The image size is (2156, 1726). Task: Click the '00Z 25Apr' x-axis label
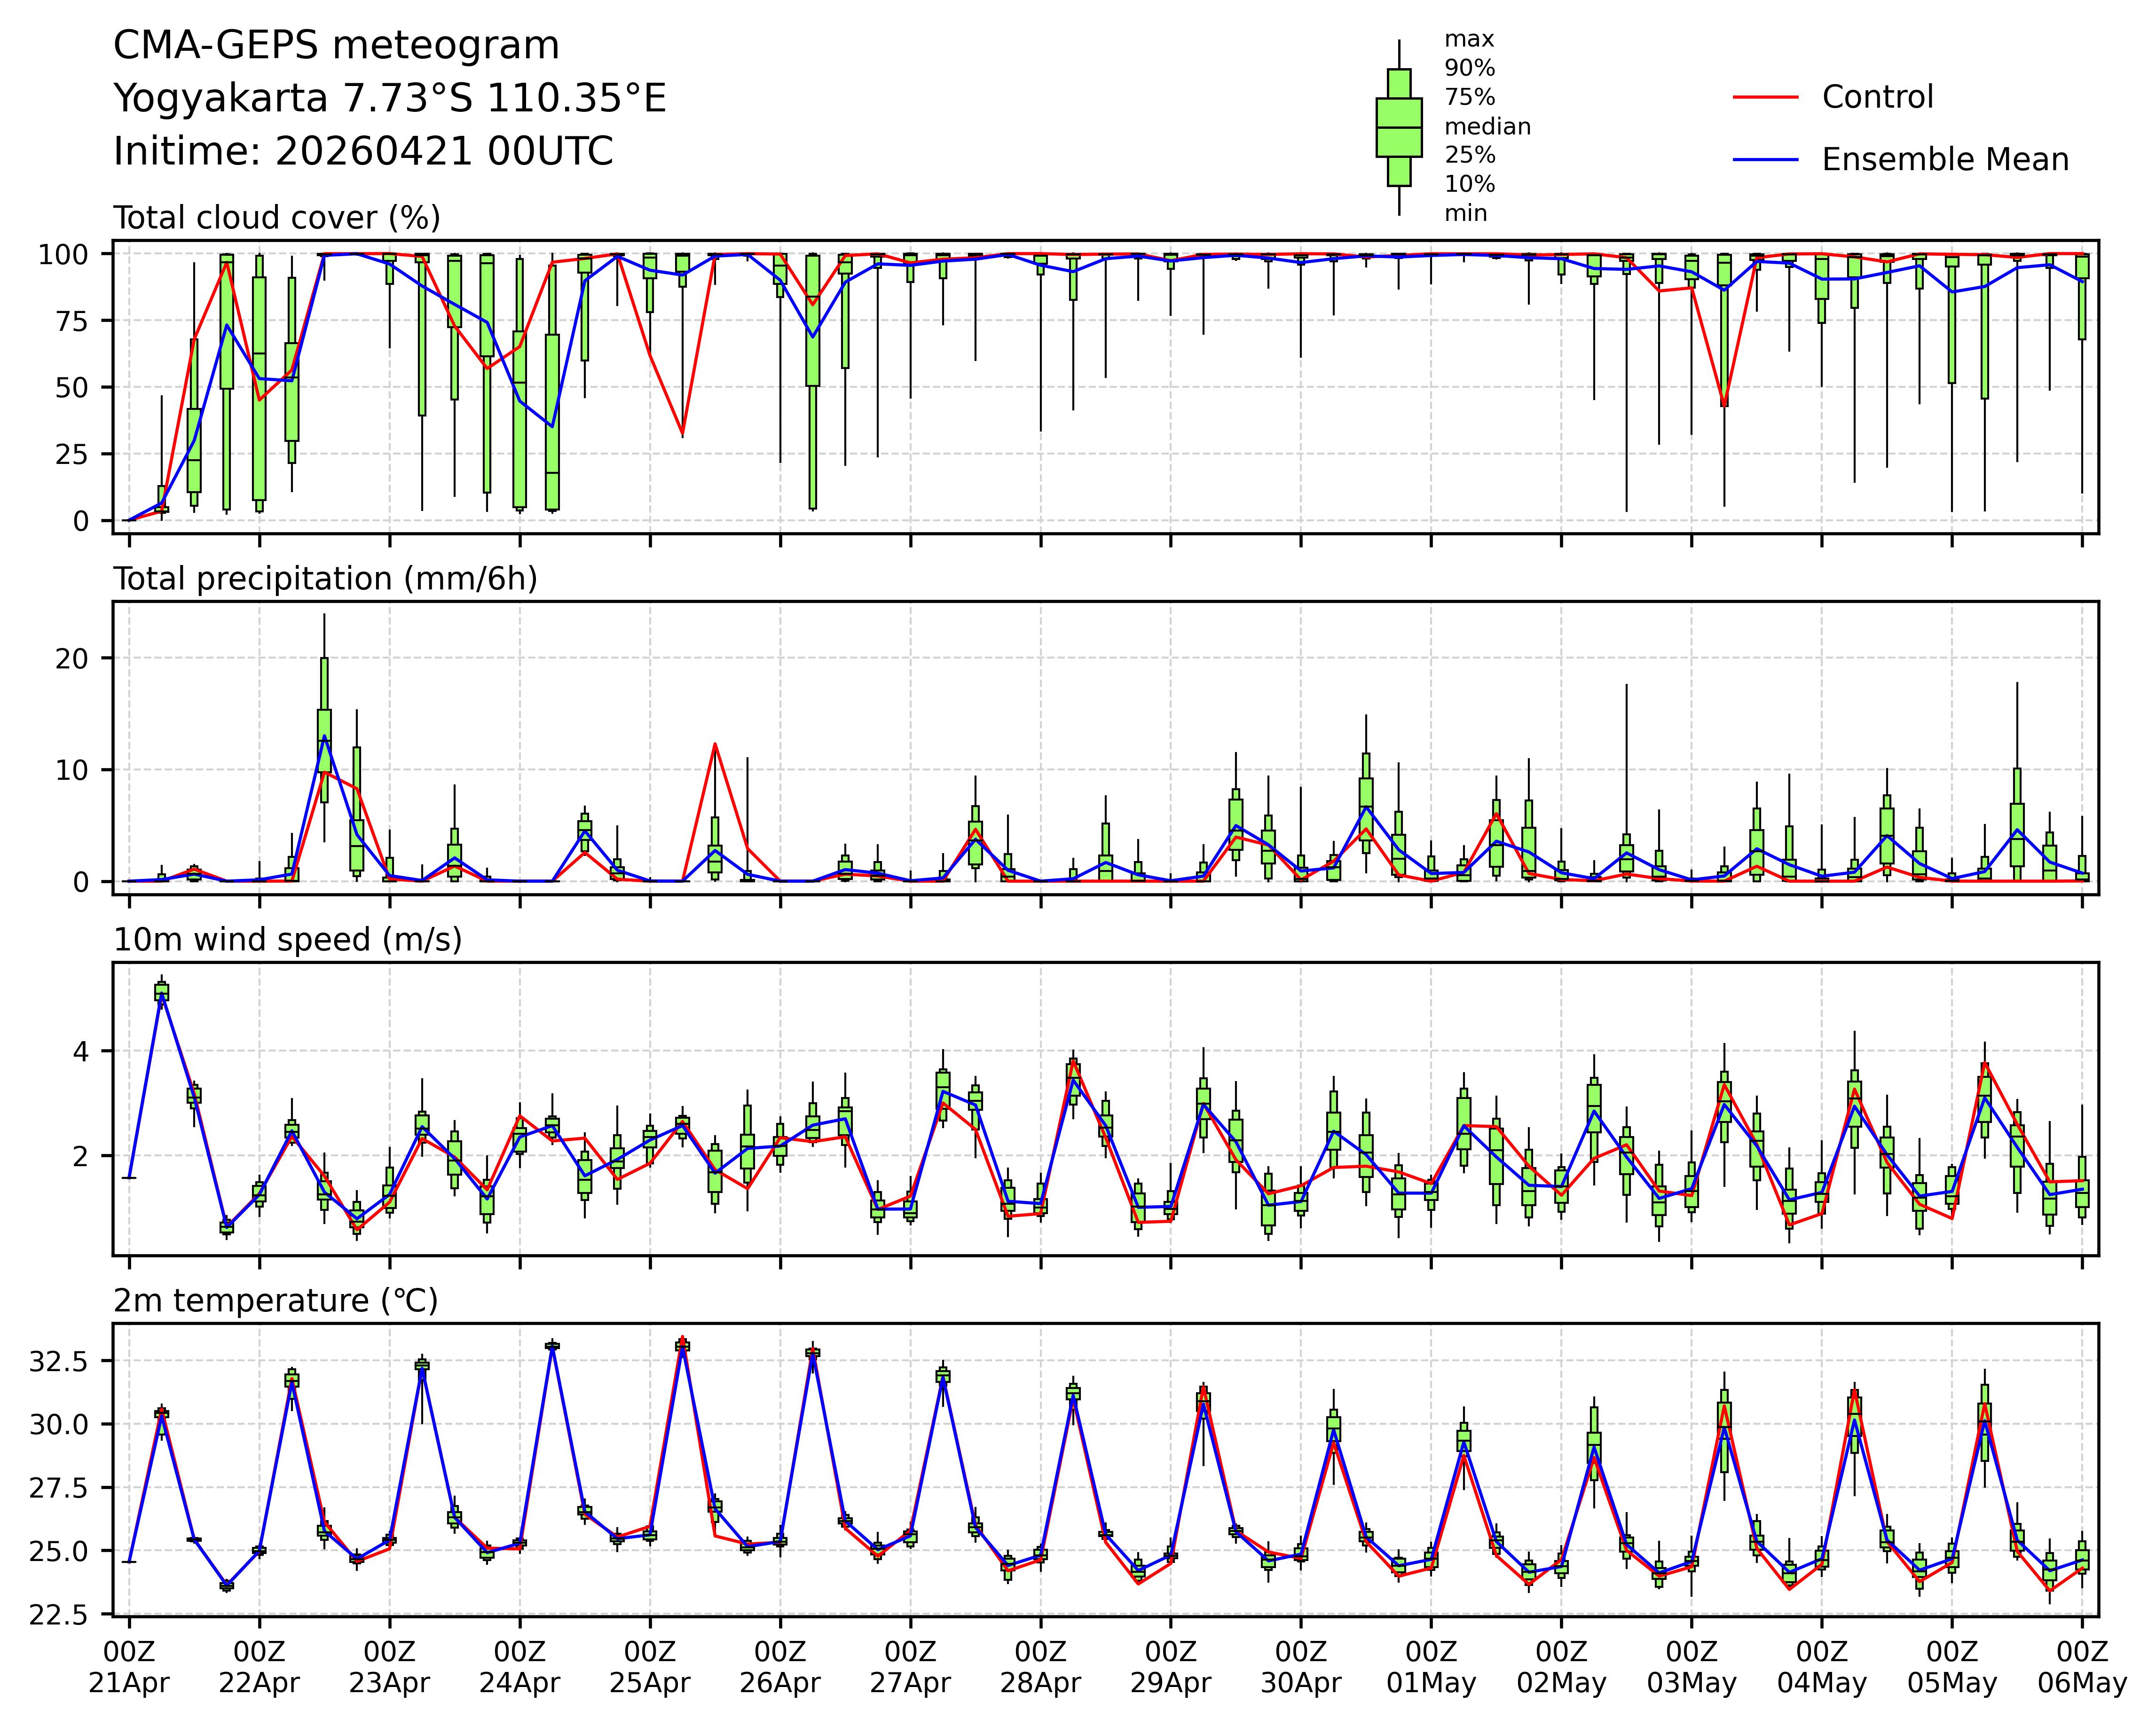650,1667
